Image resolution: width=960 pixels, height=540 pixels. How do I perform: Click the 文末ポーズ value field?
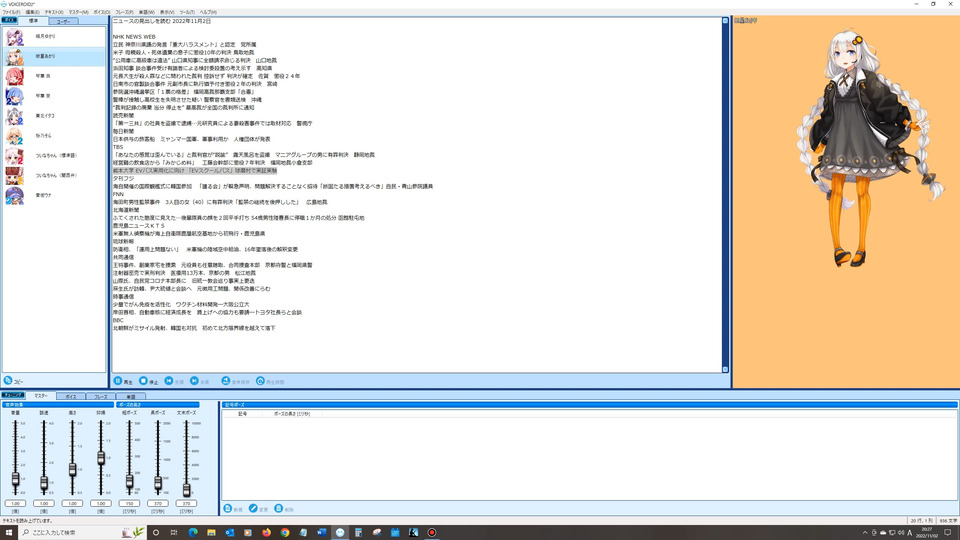coord(186,503)
